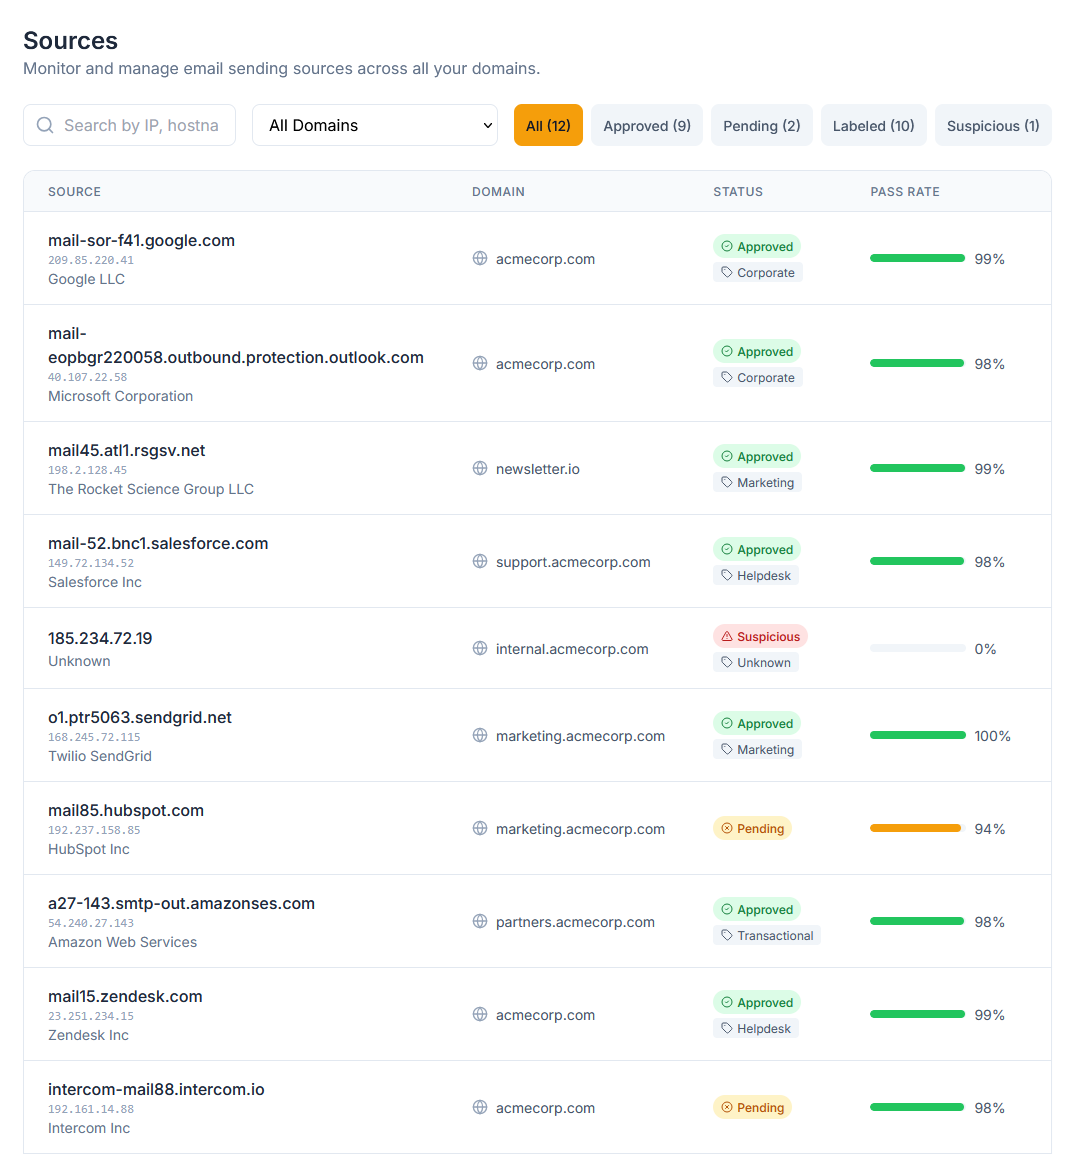
Task: Click the search magnifier icon
Action: click(x=45, y=124)
